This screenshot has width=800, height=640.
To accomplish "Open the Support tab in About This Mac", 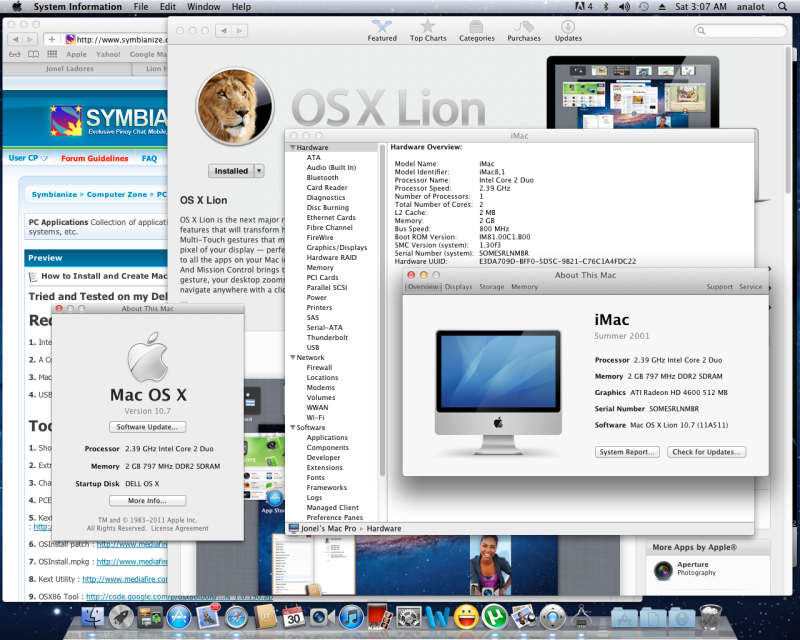I will coord(719,287).
